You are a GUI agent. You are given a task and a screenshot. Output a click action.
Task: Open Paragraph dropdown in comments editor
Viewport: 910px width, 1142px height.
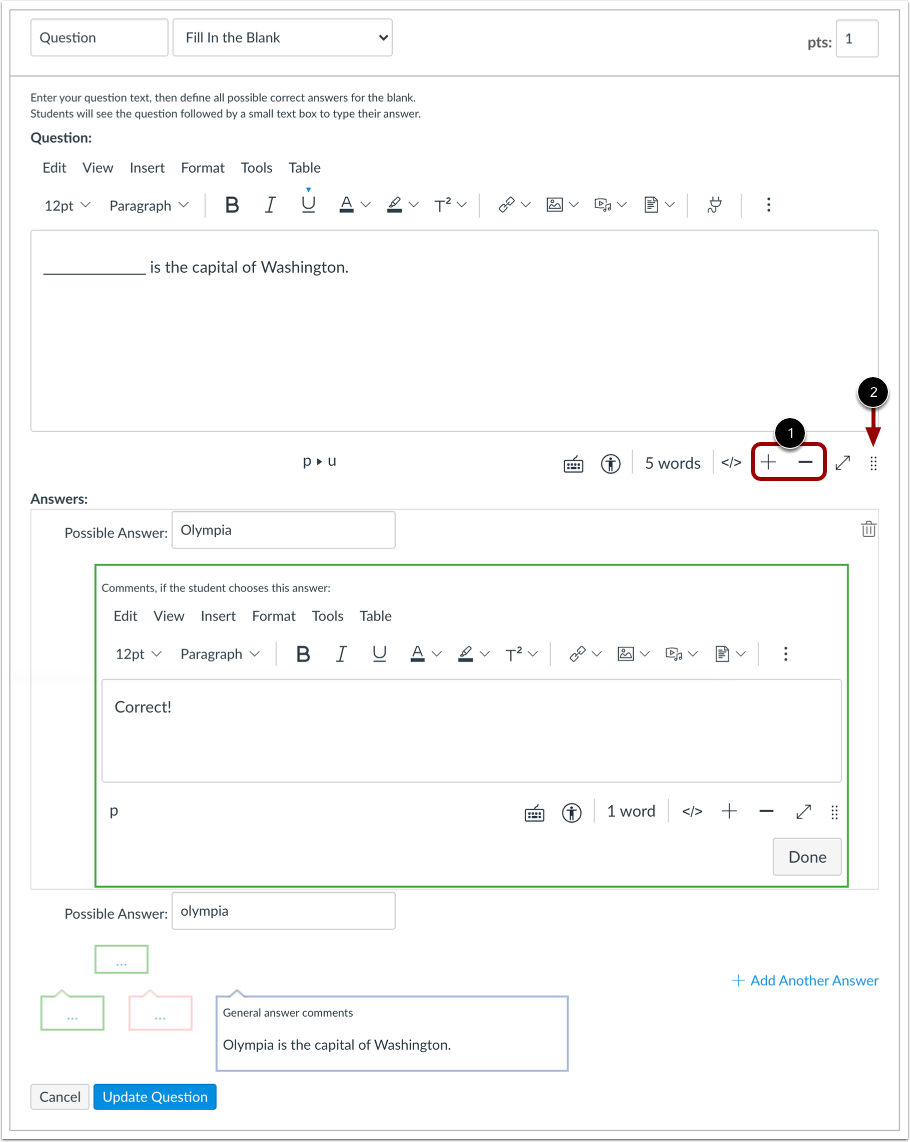[x=220, y=654]
